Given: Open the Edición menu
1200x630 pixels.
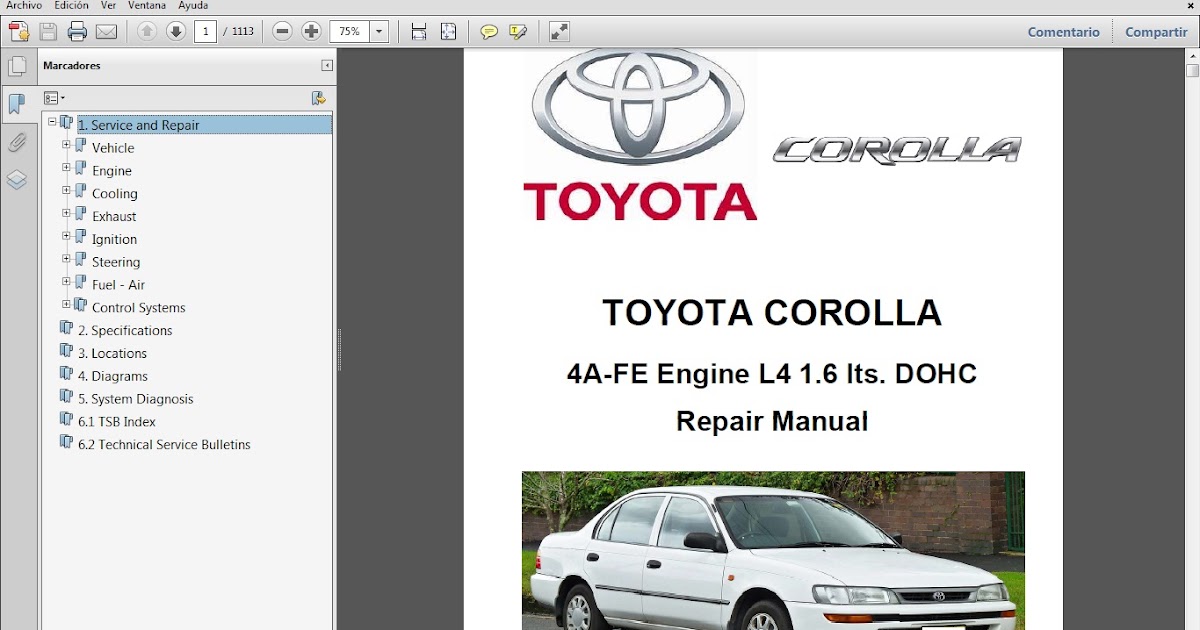Looking at the screenshot, I should (x=71, y=6).
